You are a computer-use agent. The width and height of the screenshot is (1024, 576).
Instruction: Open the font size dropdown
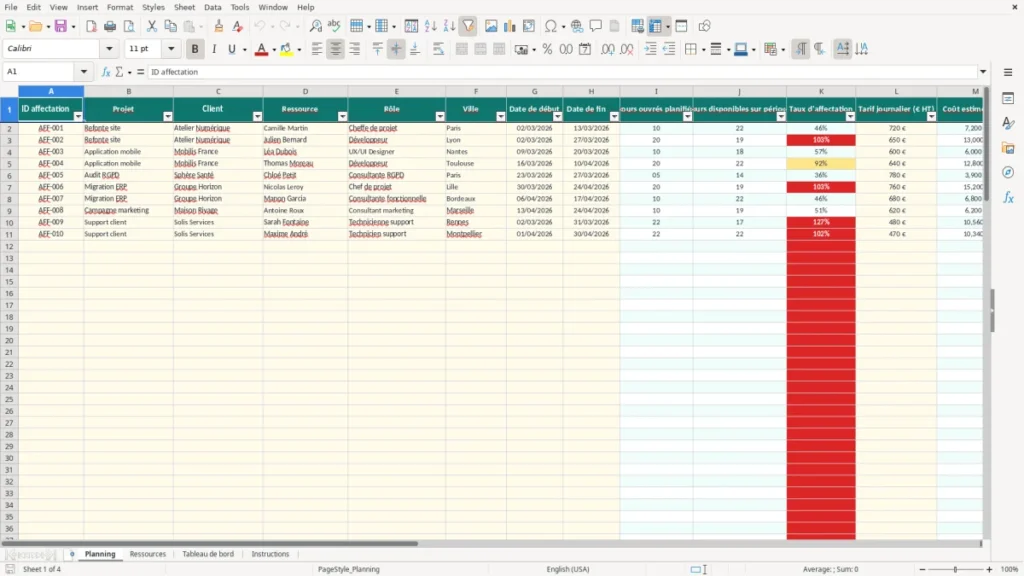coord(171,49)
